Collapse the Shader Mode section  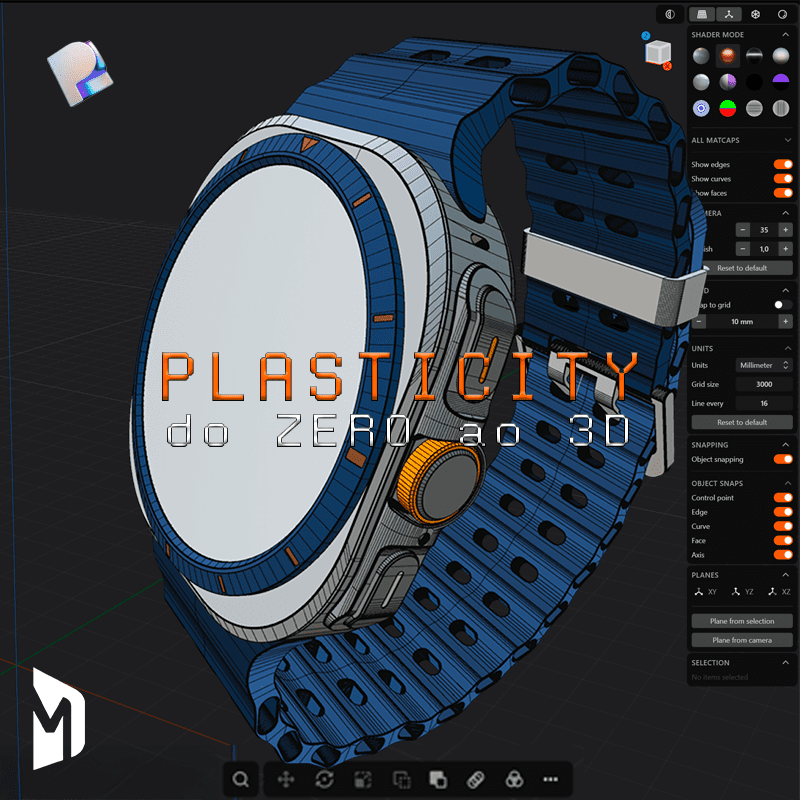coord(786,35)
